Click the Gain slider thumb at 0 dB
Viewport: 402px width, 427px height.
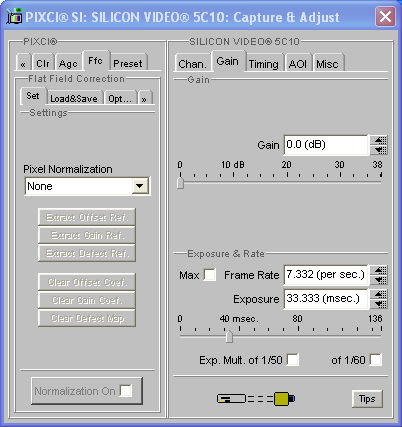coord(180,183)
